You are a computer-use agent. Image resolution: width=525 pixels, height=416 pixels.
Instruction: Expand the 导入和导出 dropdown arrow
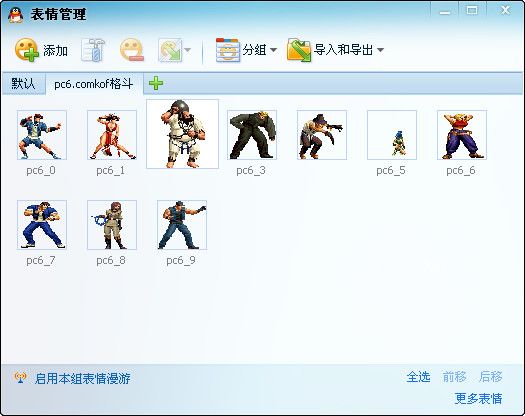click(x=380, y=50)
